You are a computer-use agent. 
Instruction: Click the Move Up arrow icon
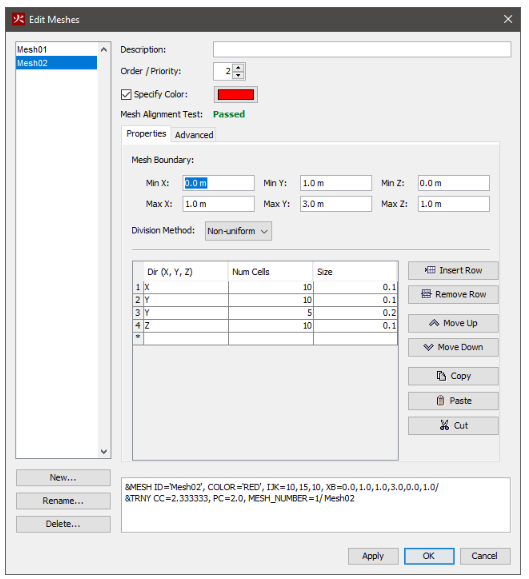point(434,323)
